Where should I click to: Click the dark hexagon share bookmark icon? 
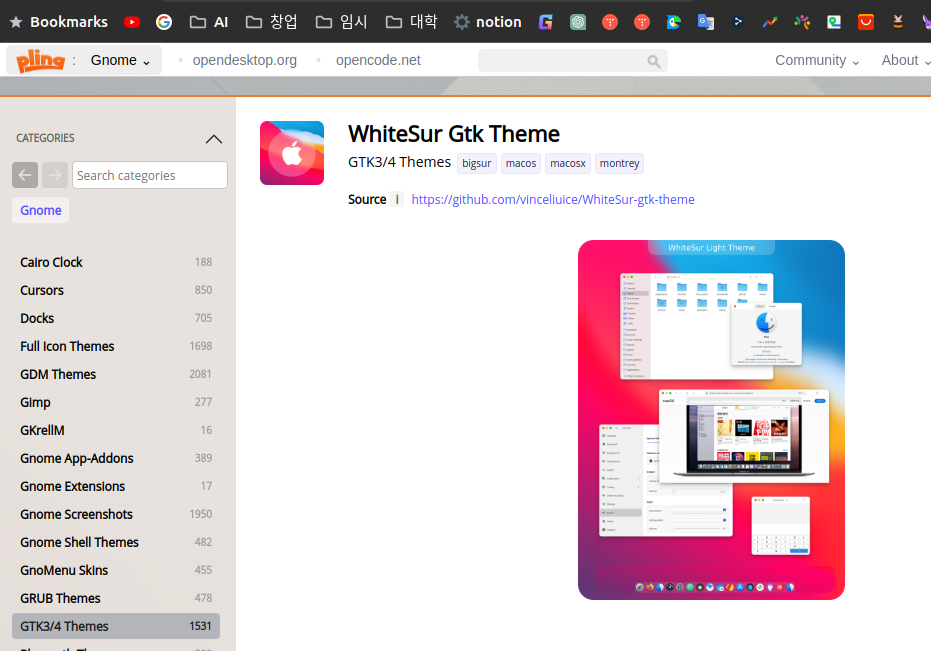pyautogui.click(x=738, y=22)
